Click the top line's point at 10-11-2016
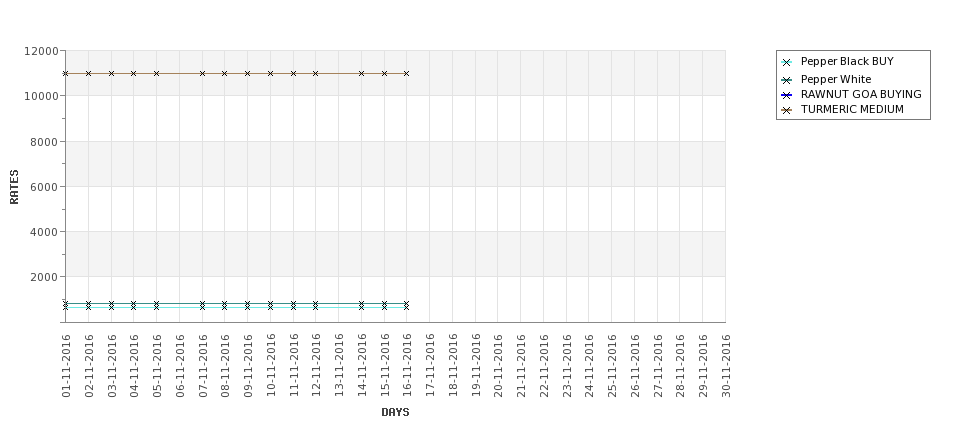975x429 pixels. (270, 73)
